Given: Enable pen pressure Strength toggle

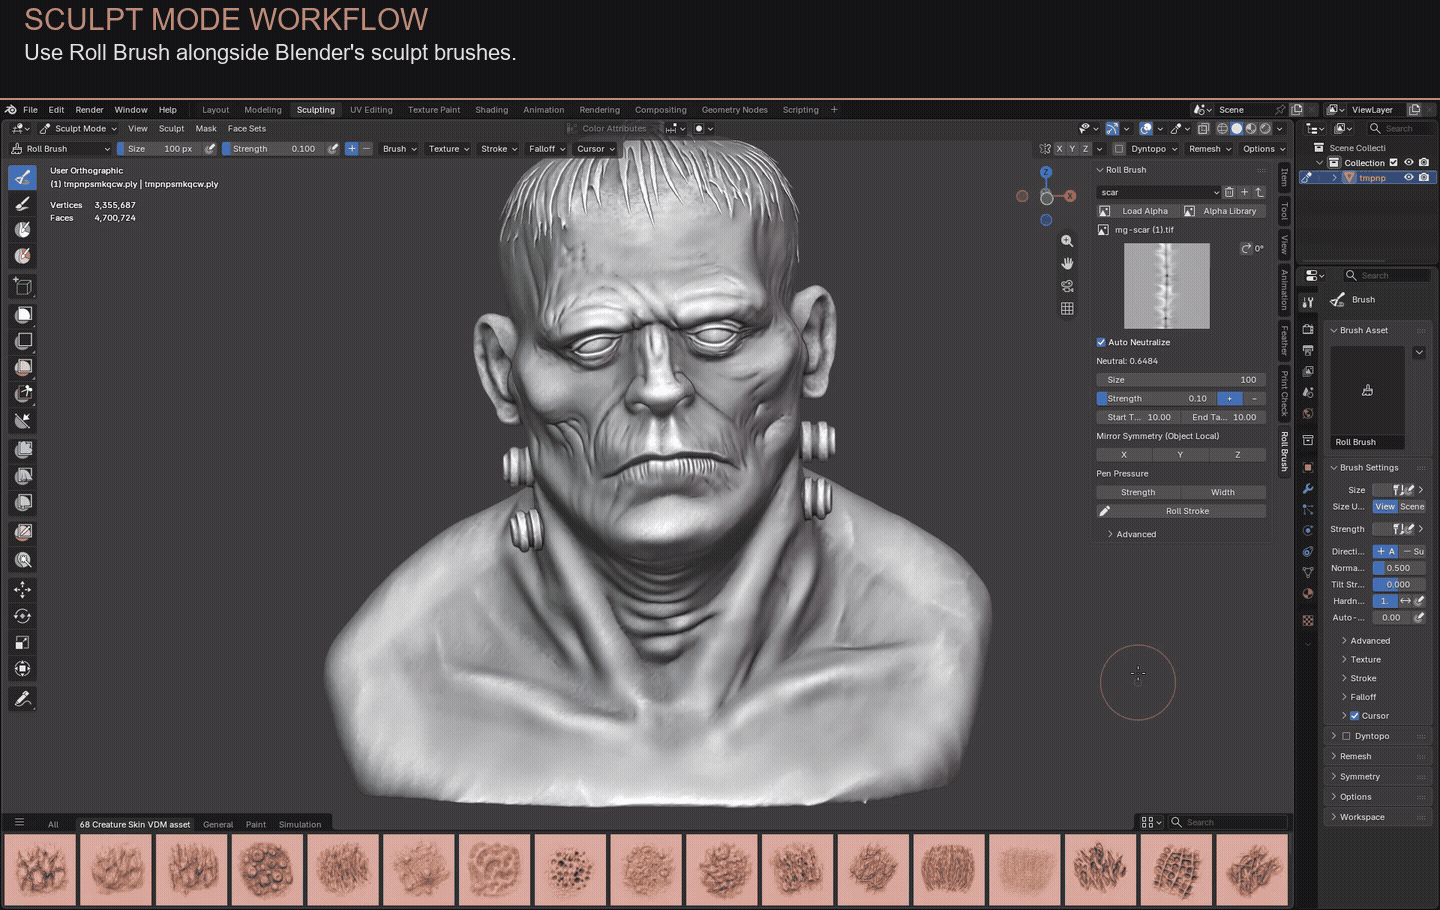Looking at the screenshot, I should click(1138, 492).
